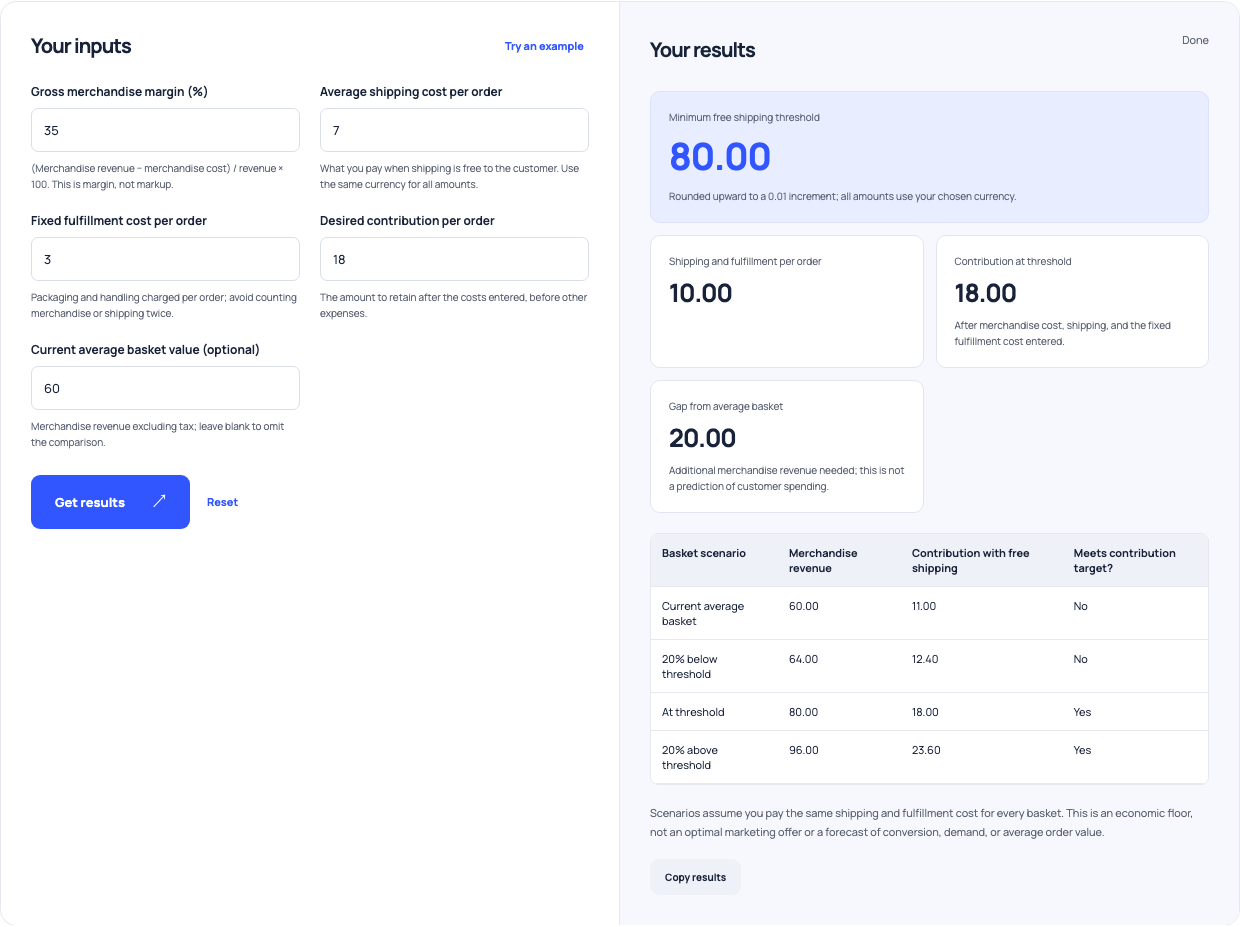Click the Shipping and fulfillment per order label
This screenshot has width=1240, height=927.
click(x=745, y=261)
